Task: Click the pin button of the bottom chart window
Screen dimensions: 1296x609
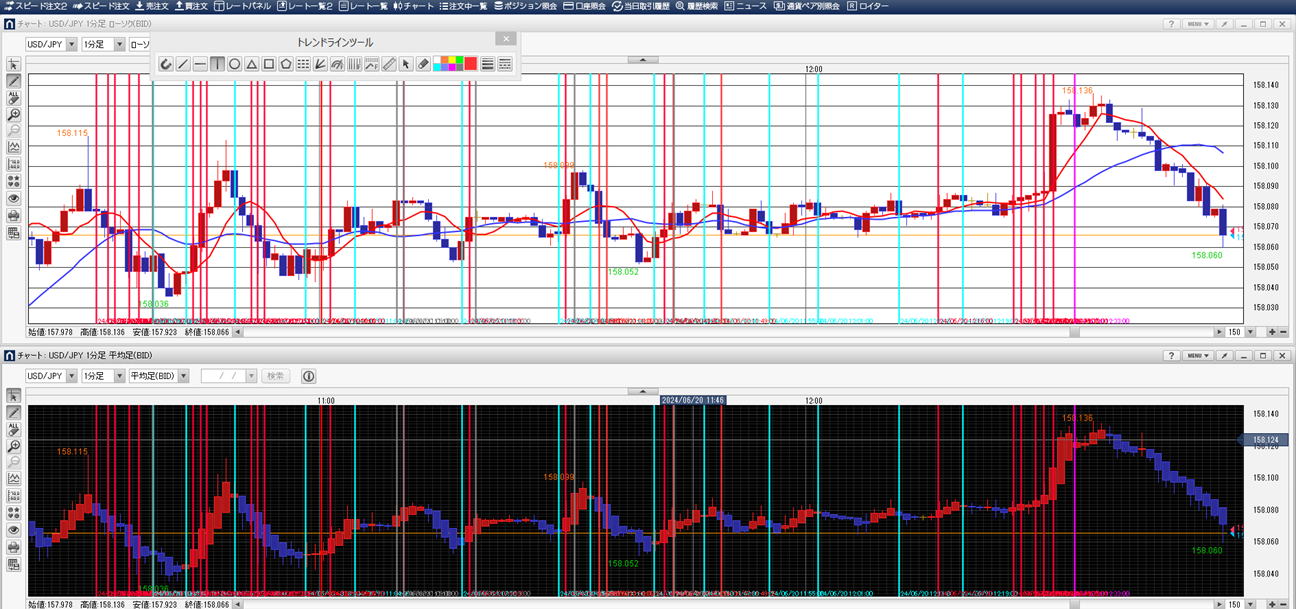Action: pyautogui.click(x=1226, y=356)
